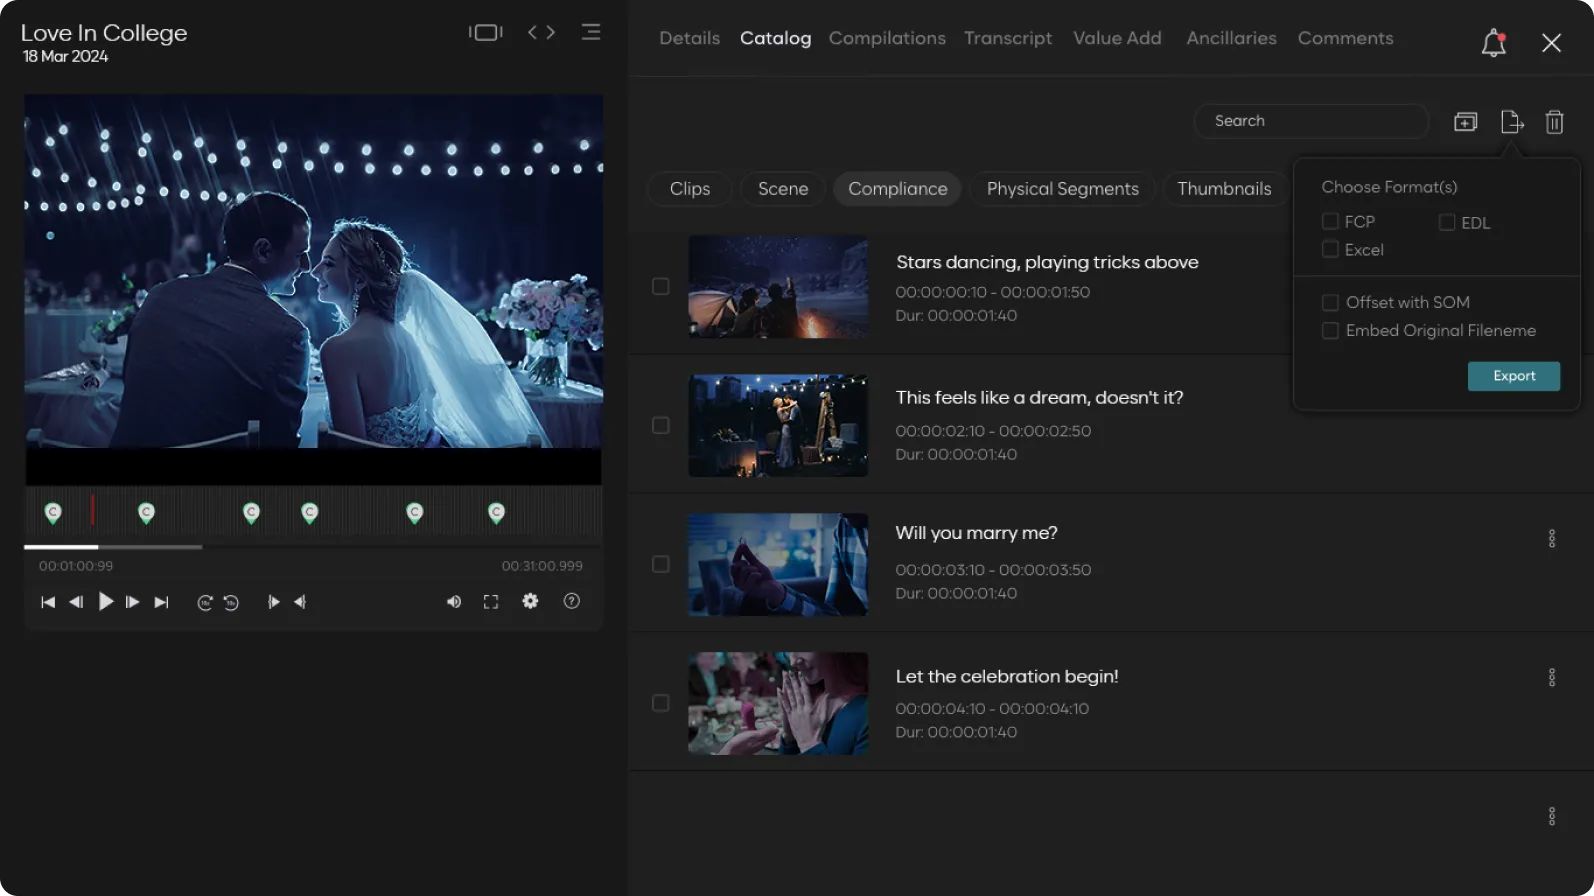Click the Export button
This screenshot has height=896, width=1594.
point(1514,376)
